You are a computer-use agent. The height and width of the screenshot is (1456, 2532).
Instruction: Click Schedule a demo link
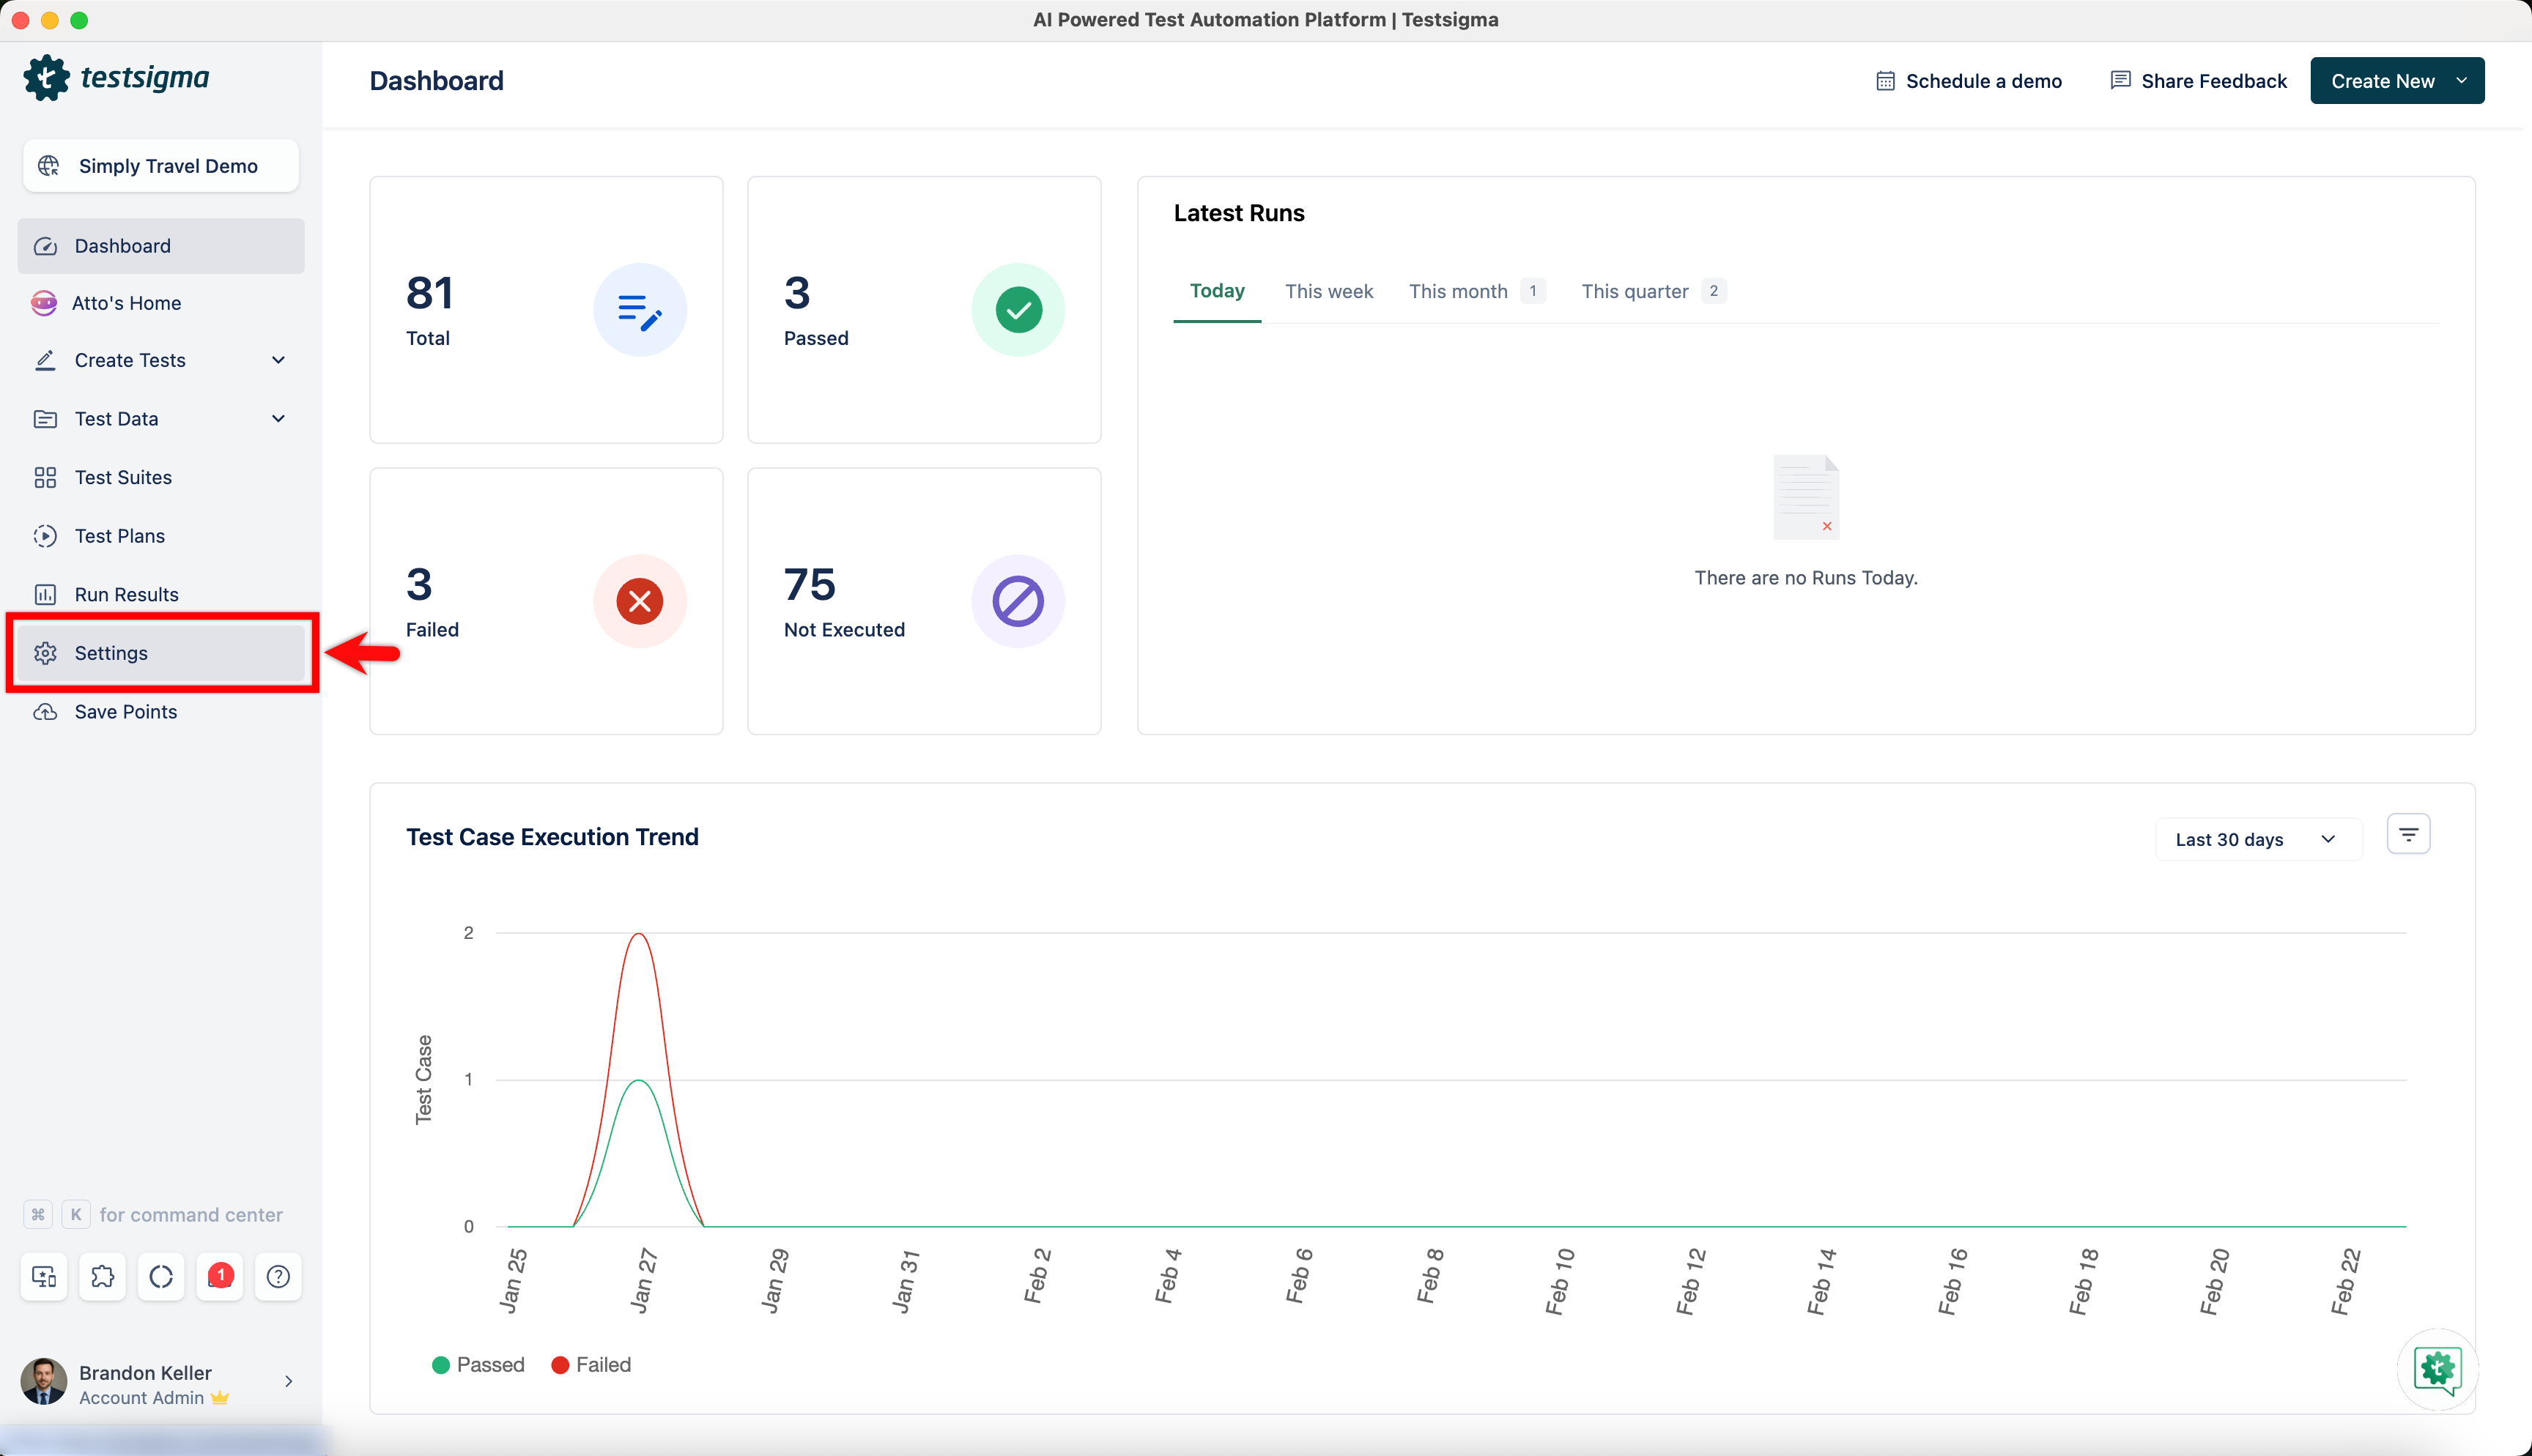(x=1968, y=81)
